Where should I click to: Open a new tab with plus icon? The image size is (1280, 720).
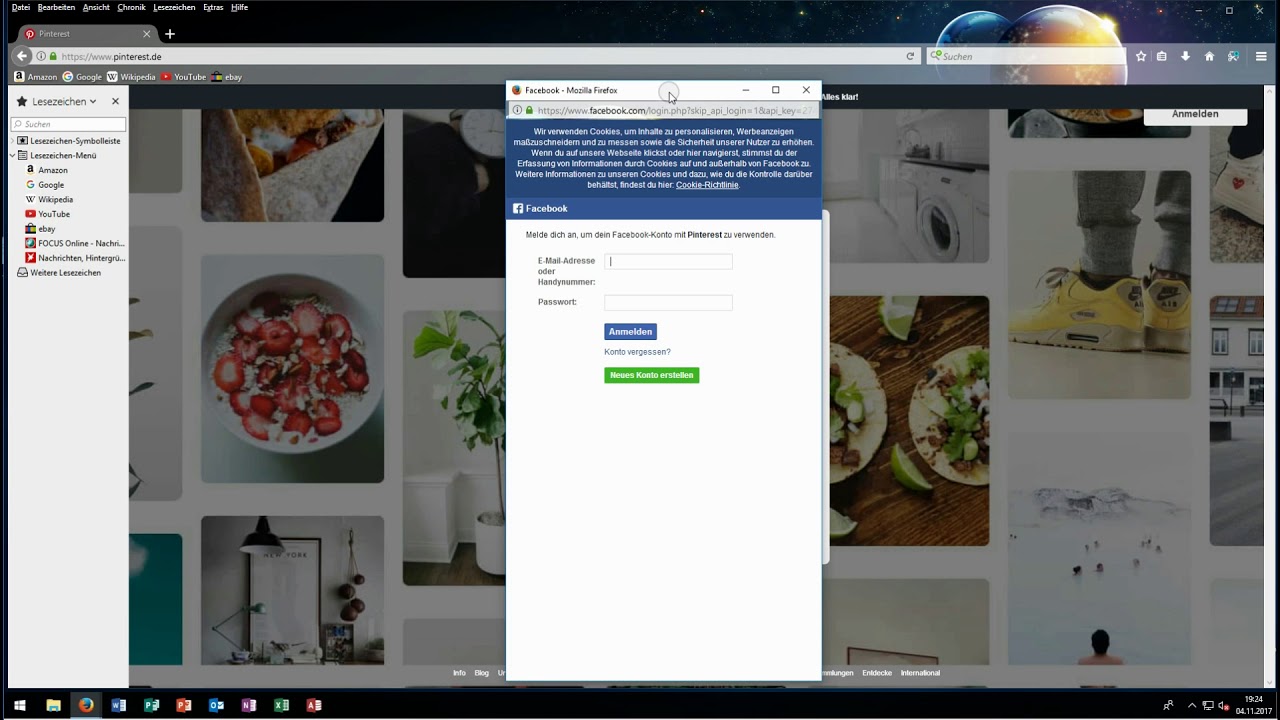coord(169,34)
